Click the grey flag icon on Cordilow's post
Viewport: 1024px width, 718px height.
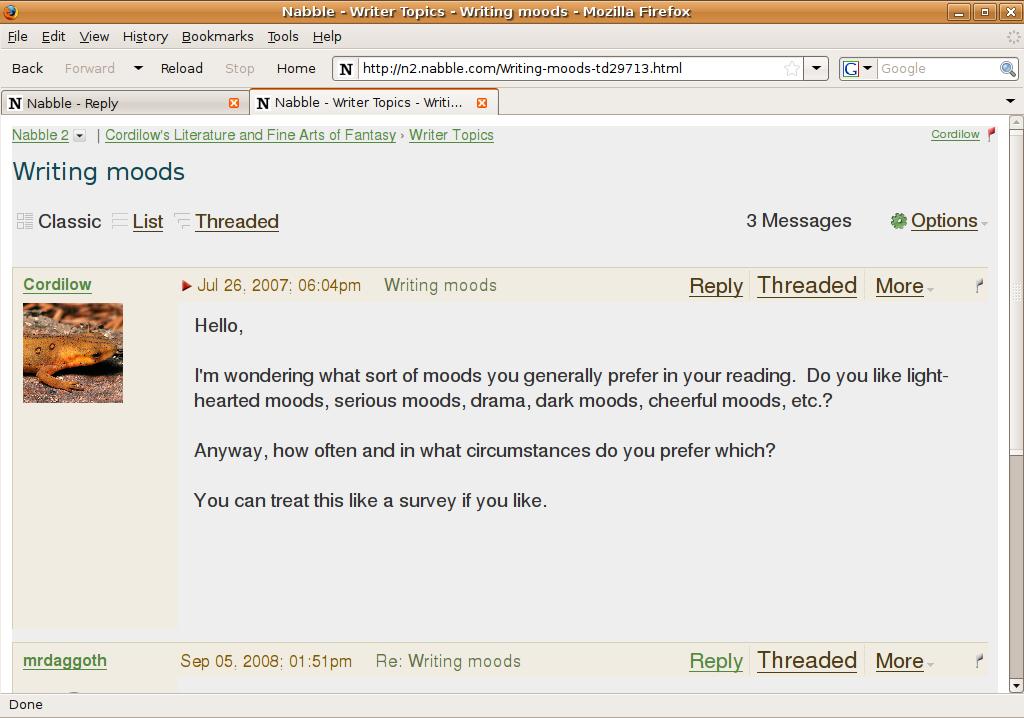click(979, 286)
